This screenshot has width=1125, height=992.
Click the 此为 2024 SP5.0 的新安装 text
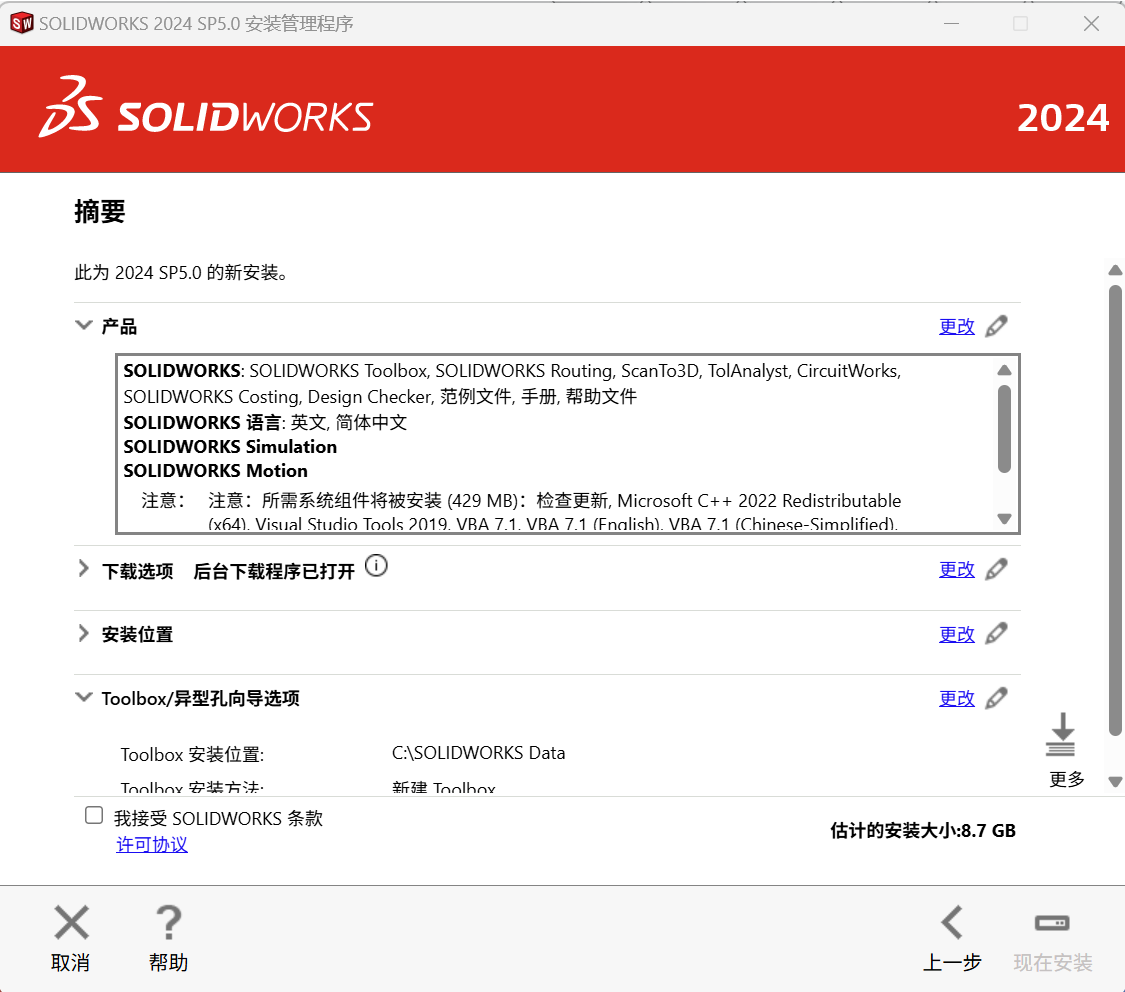coord(182,273)
